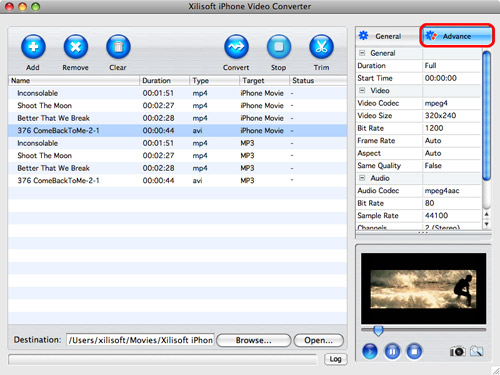Change Aspect value Auto

pos(452,153)
